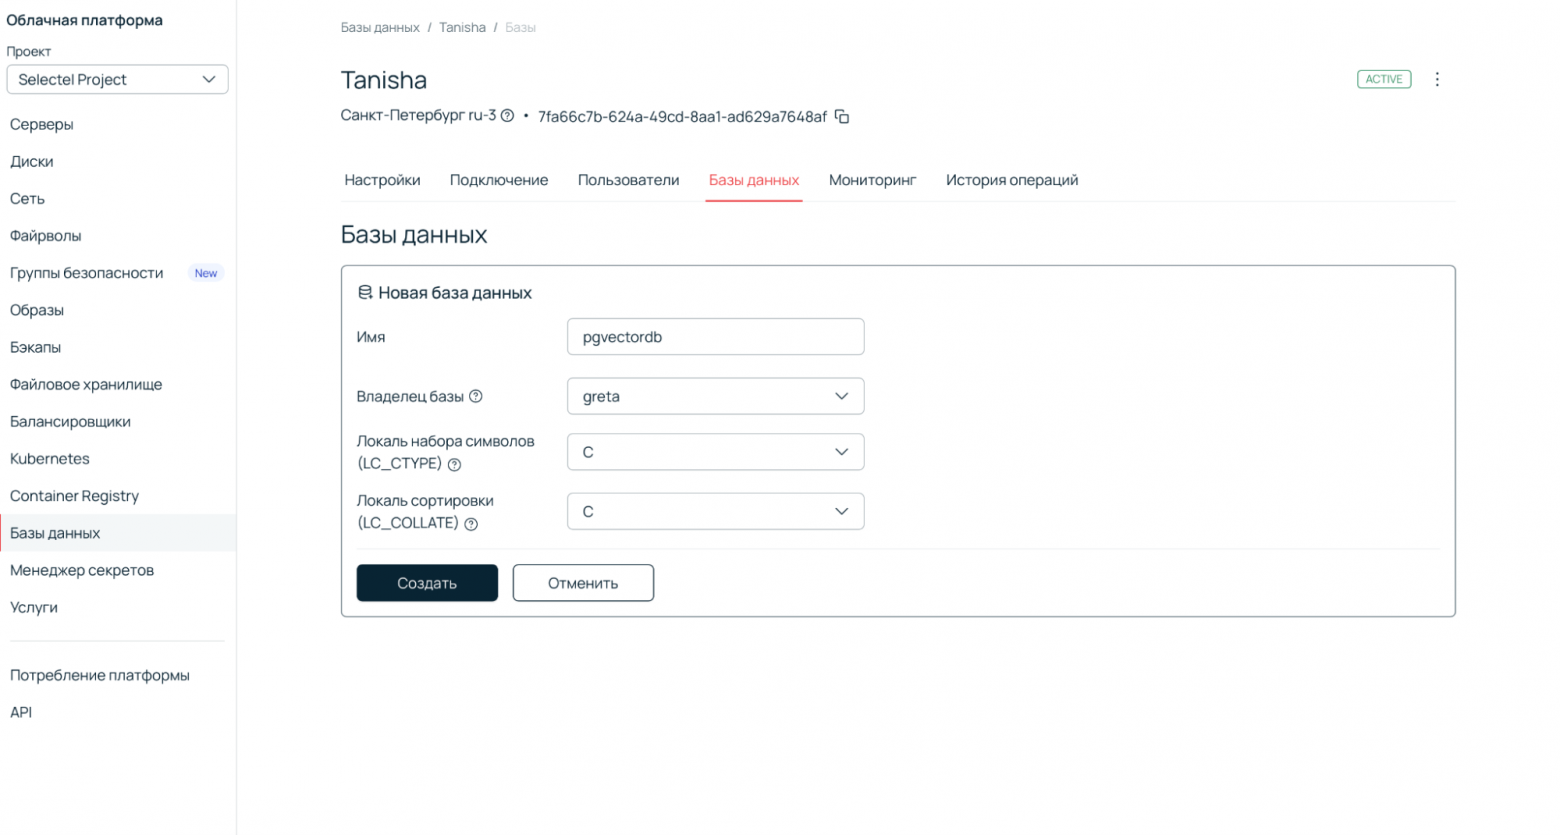The image size is (1560, 835).
Task: Click database icon in "Новая база данных" header
Action: [x=364, y=292]
